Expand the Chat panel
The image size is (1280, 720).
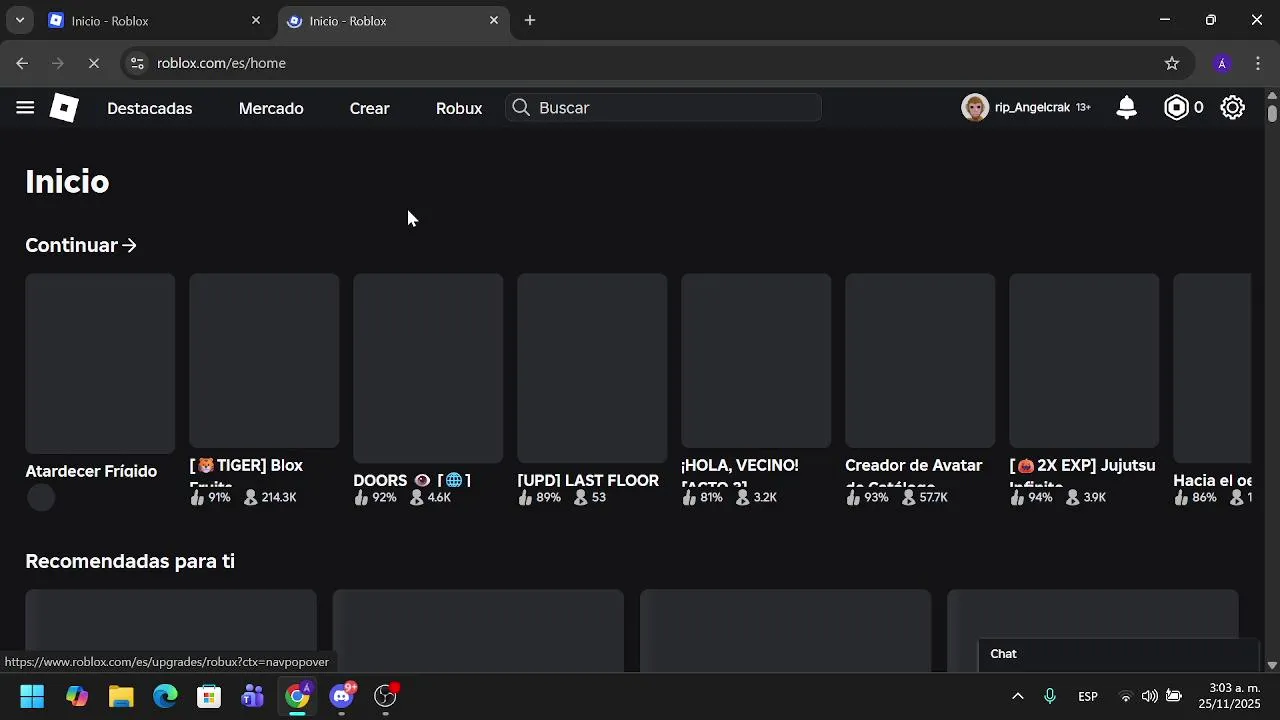tap(1118, 654)
